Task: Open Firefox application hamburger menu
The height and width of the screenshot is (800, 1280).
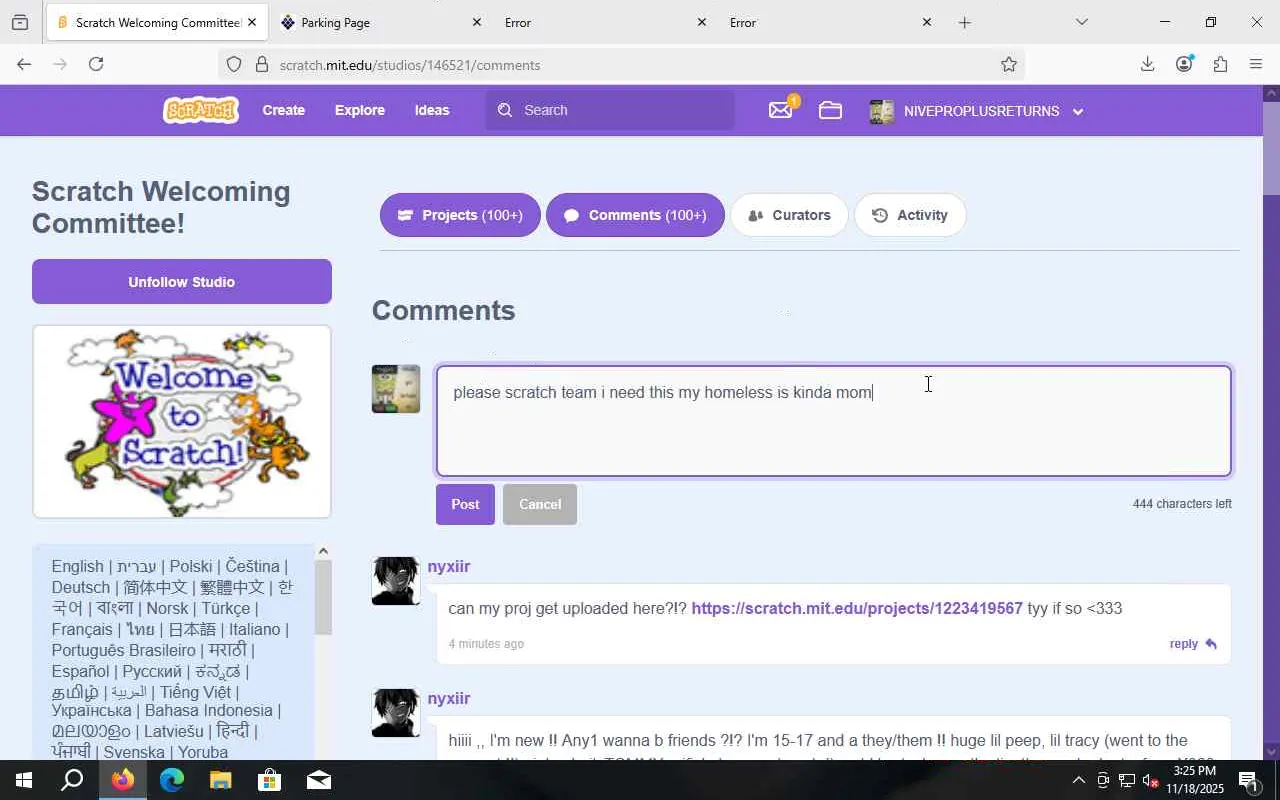Action: pyautogui.click(x=1256, y=64)
